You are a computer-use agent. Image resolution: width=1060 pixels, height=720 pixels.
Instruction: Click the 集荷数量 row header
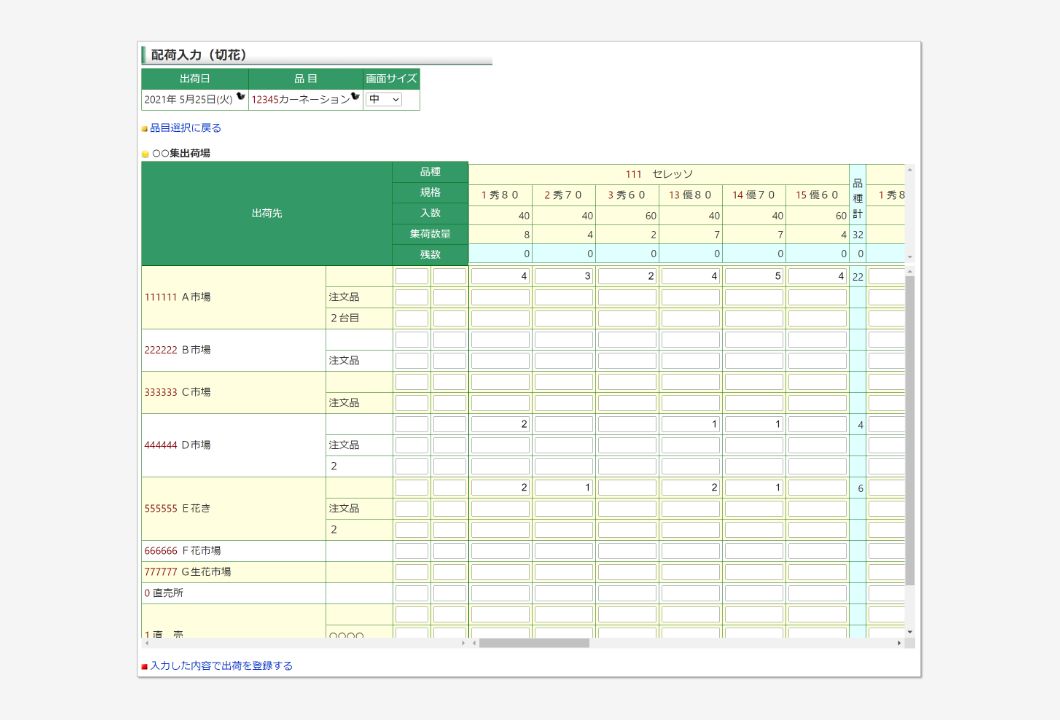(x=430, y=234)
